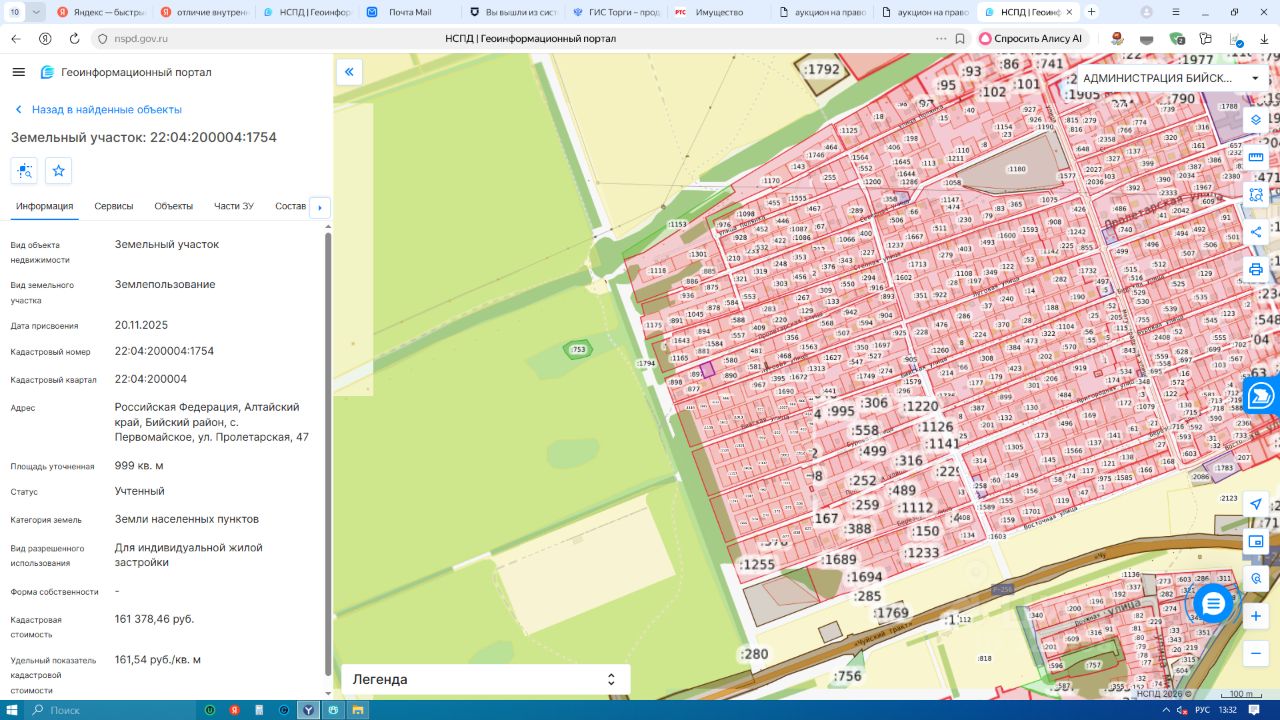Zoom in on the map
1280x720 pixels.
(x=1256, y=616)
